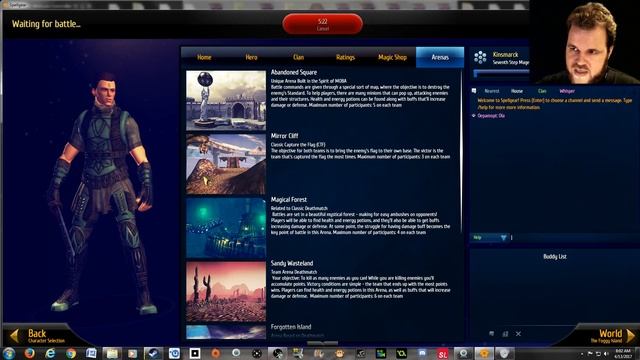Open the red SL app in taskbar

(x=443, y=354)
